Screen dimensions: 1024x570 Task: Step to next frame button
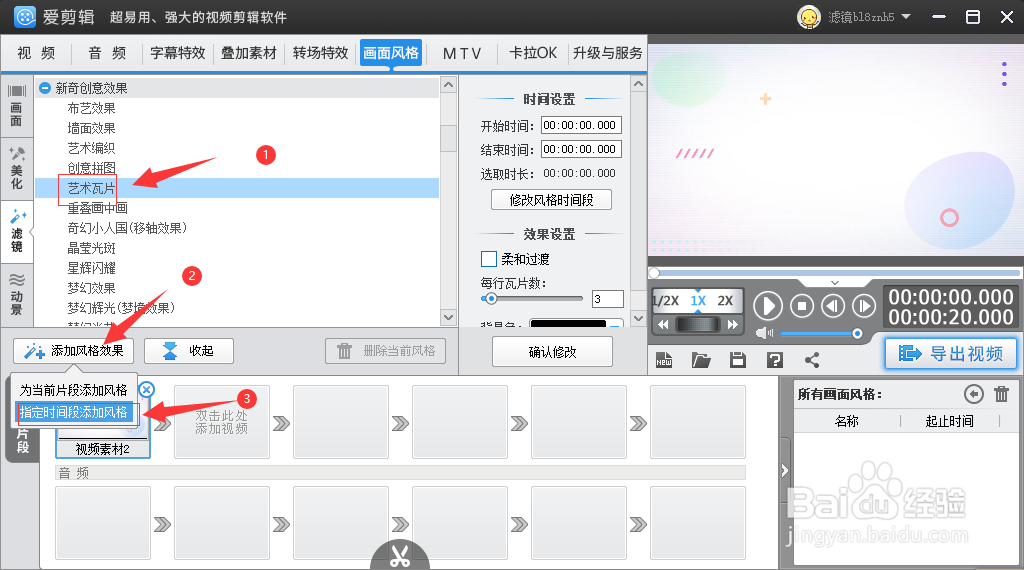(x=864, y=306)
